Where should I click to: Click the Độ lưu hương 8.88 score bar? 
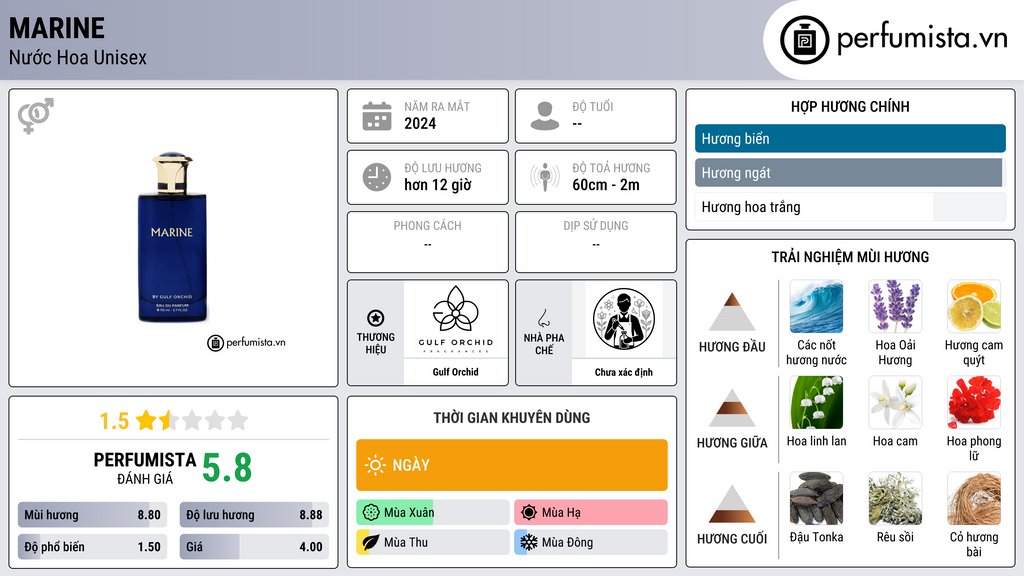coord(254,515)
